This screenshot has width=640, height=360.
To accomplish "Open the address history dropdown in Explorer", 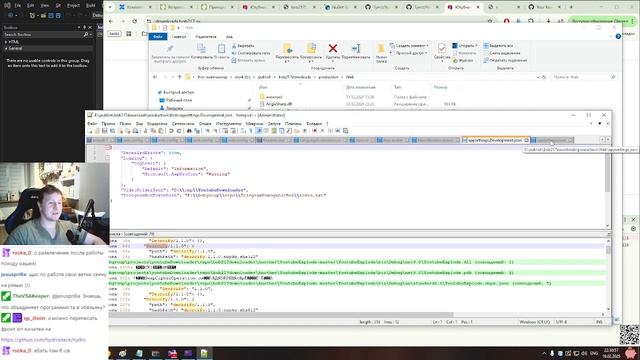I will pos(538,77).
